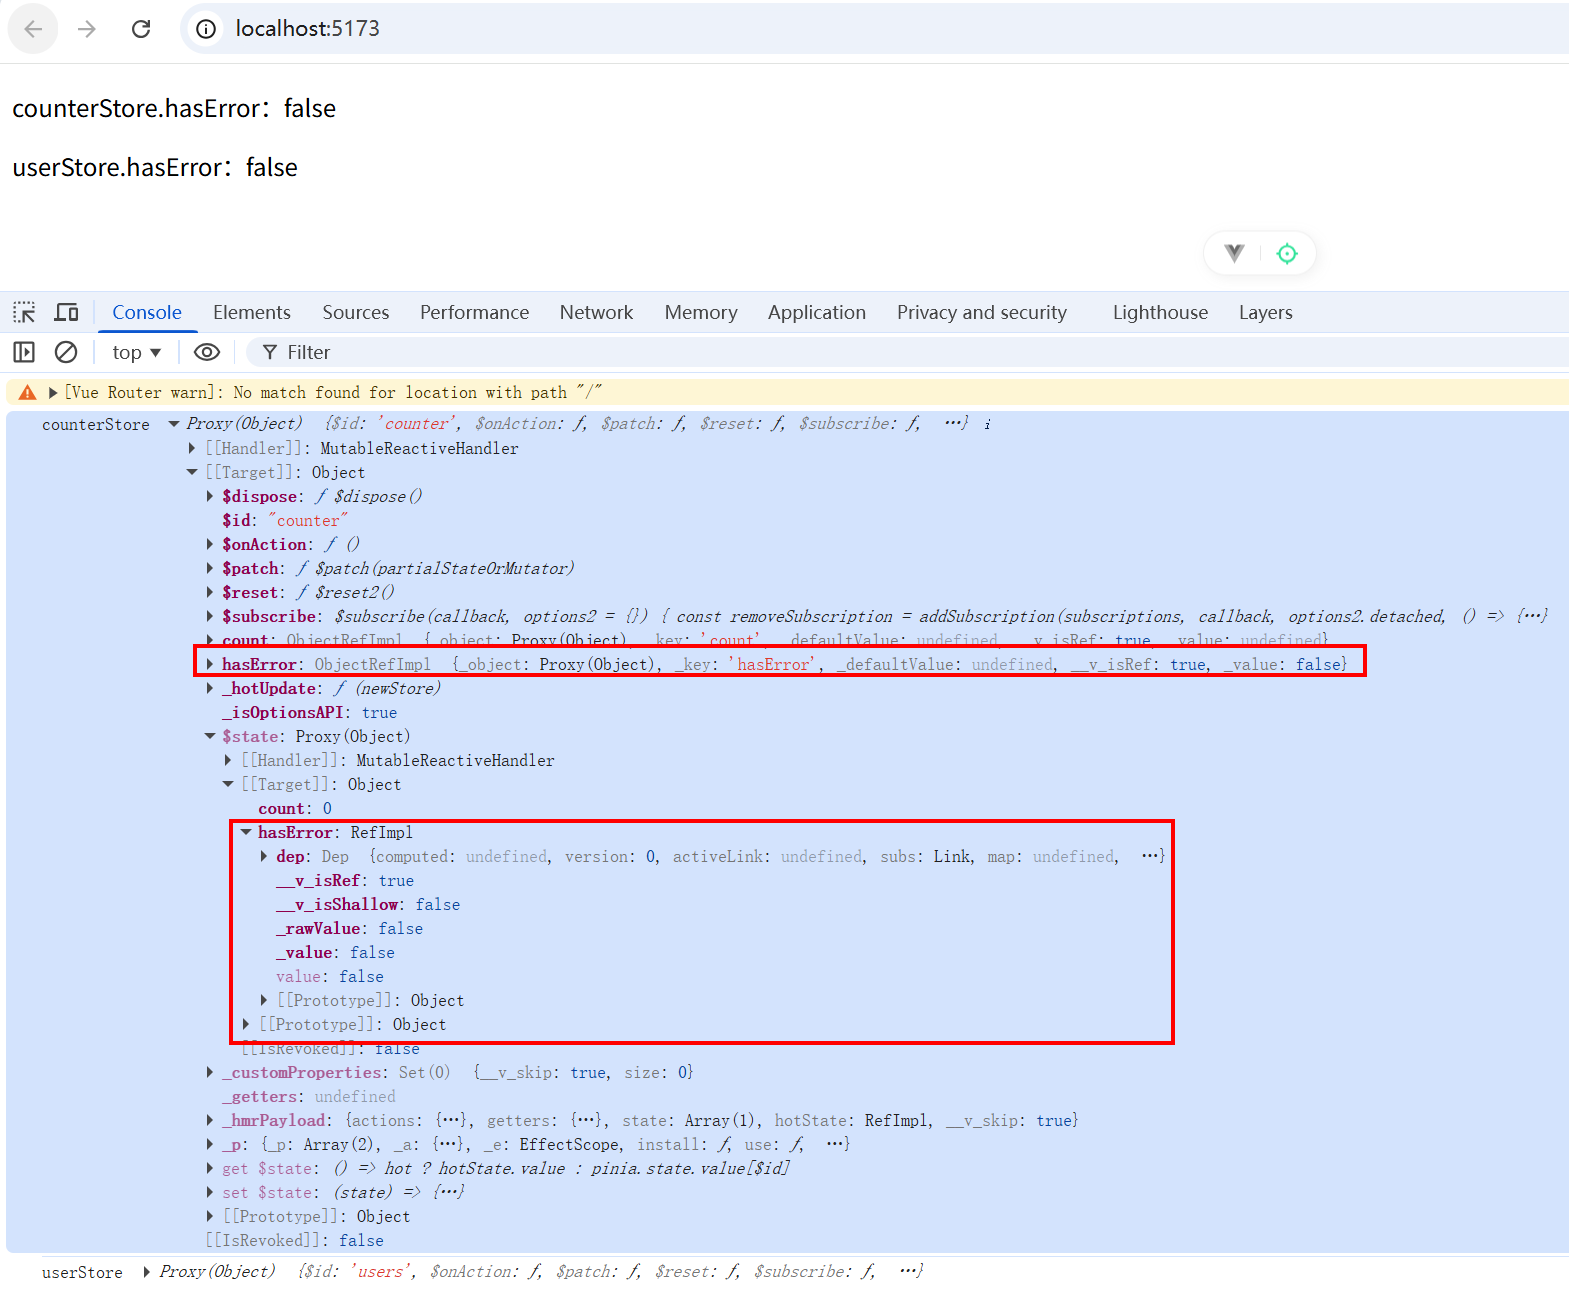Expand the hasError ObjectRefImpl row

tap(210, 664)
